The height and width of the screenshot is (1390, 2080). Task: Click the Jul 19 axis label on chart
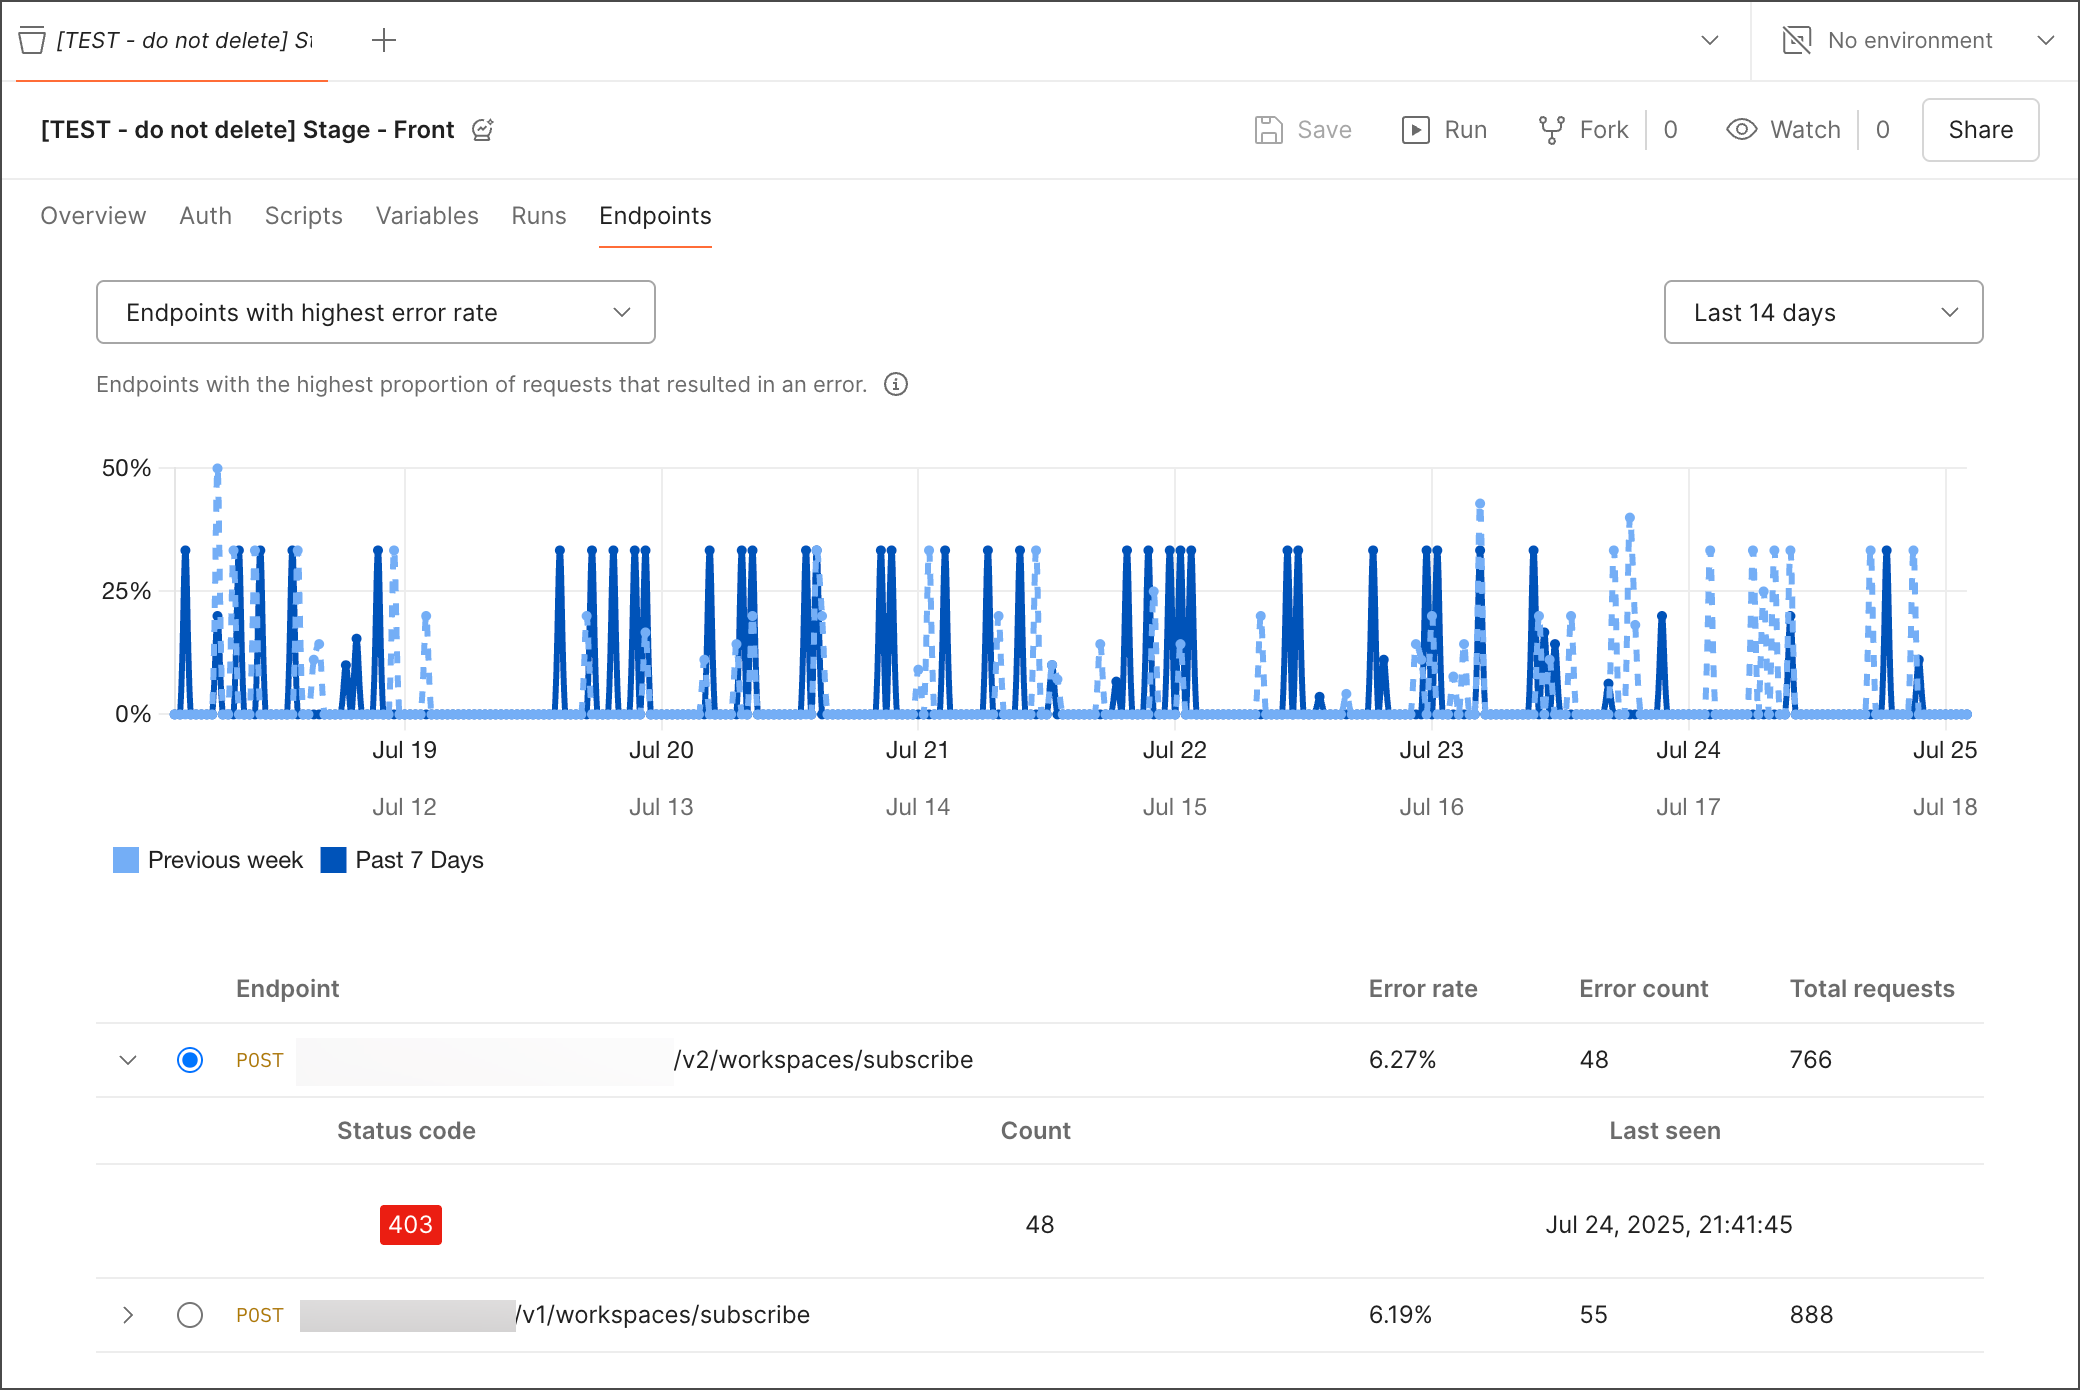(x=404, y=750)
